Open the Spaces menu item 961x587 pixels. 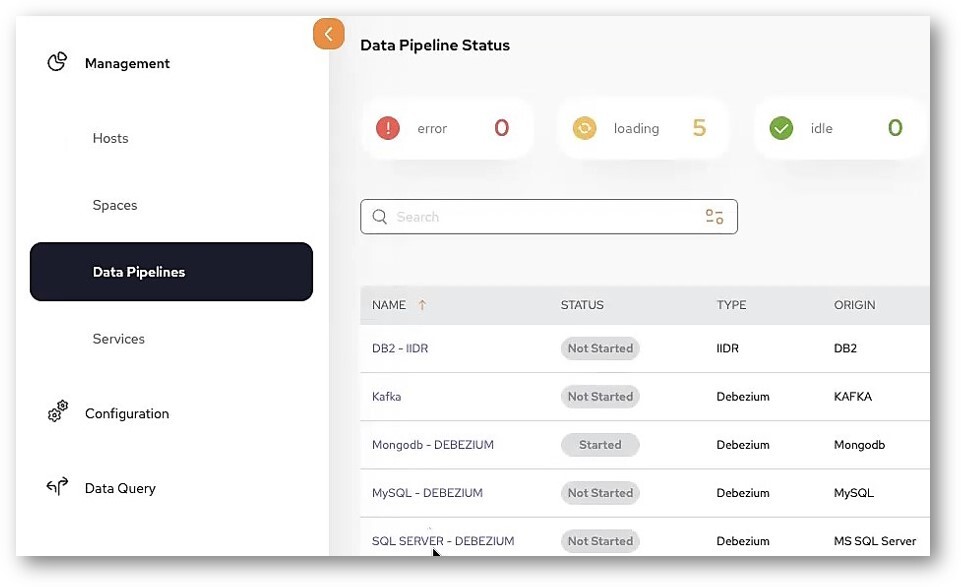[x=115, y=205]
